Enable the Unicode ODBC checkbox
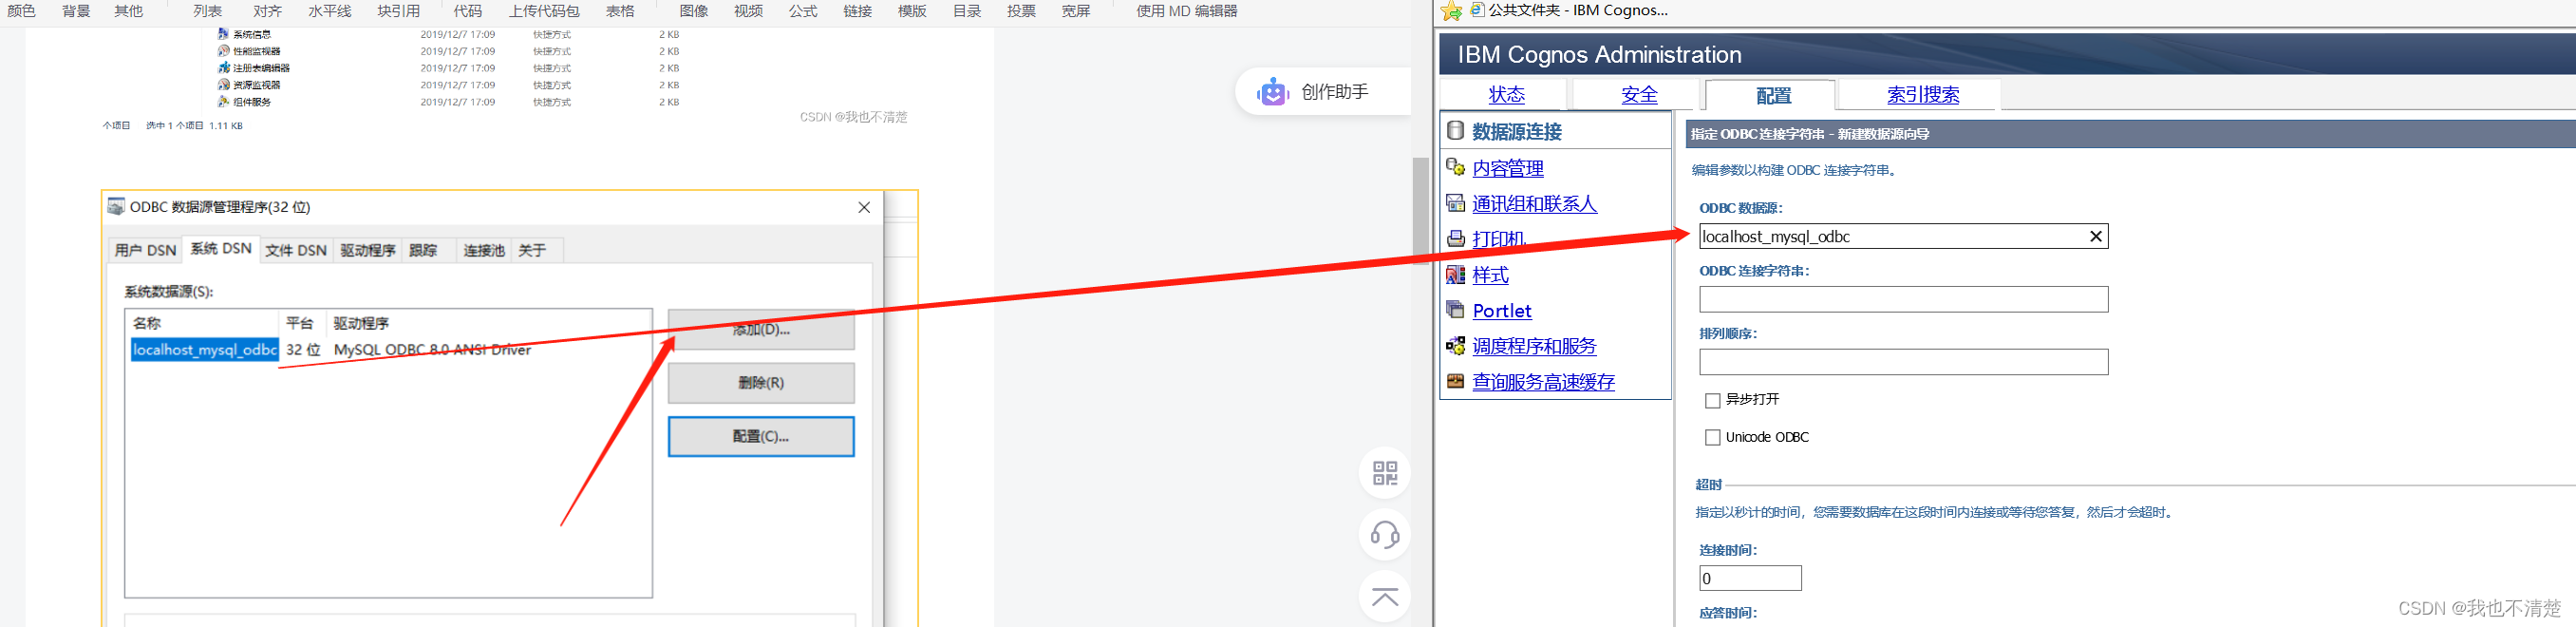 coord(1712,437)
